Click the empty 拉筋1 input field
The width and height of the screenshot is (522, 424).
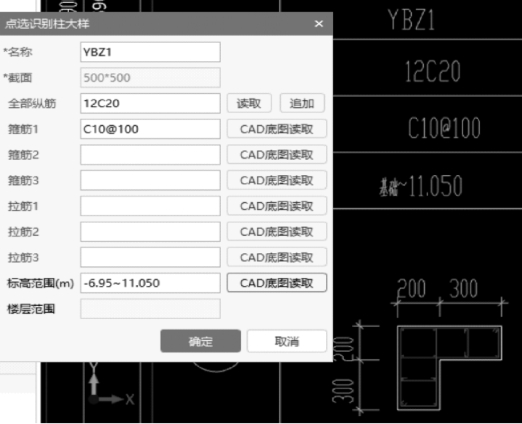pos(150,206)
